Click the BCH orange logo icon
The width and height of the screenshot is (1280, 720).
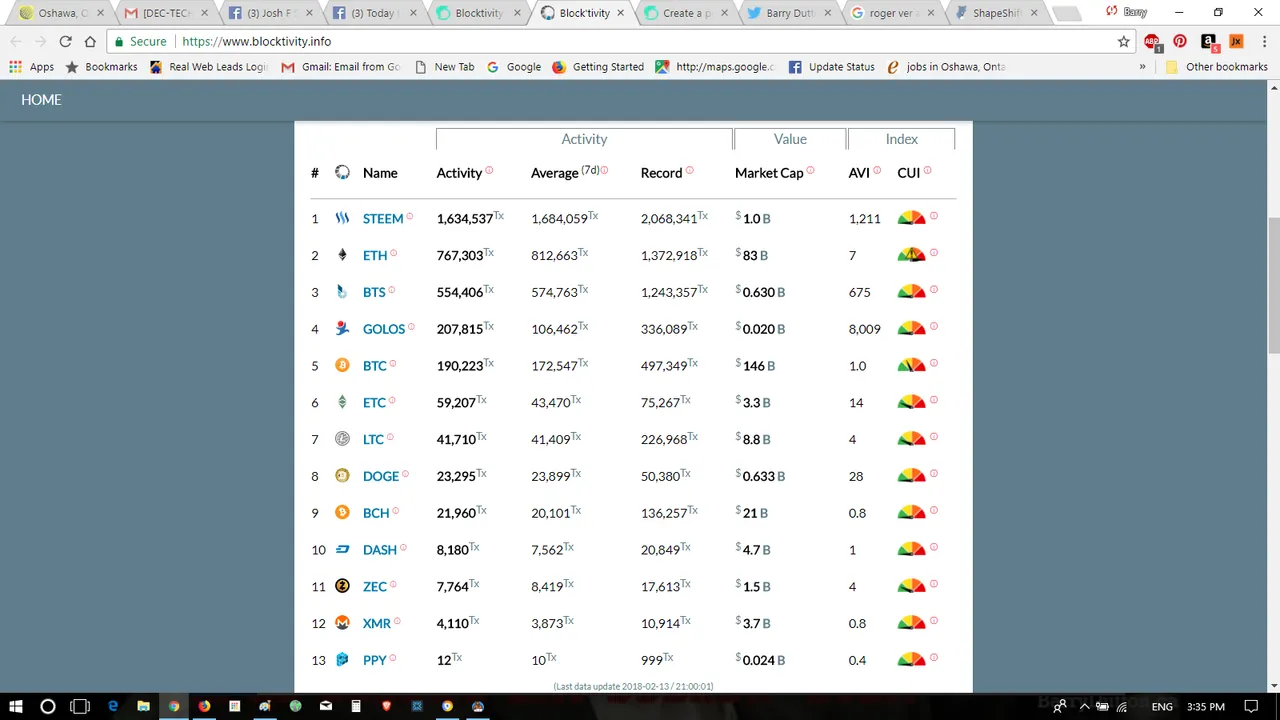click(342, 512)
